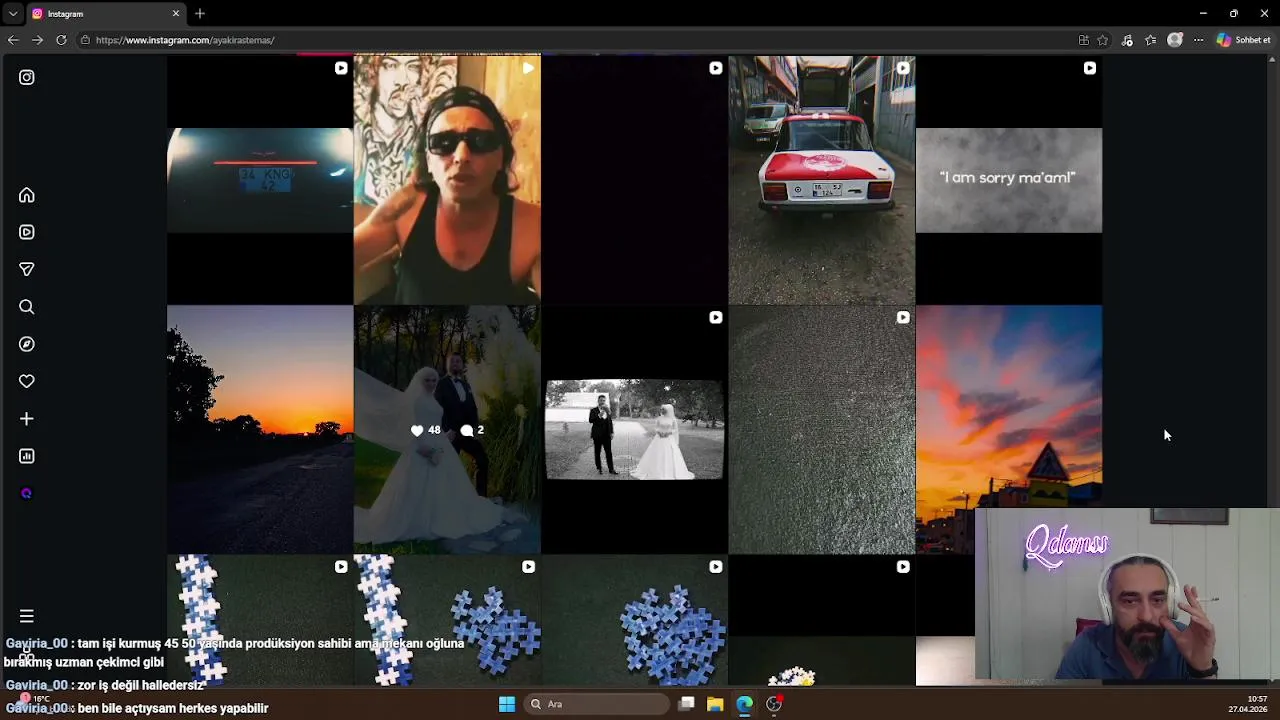Screen dimensions: 1280x720
Task: Open the hamburger More menu in the sidebar
Action: pos(27,616)
